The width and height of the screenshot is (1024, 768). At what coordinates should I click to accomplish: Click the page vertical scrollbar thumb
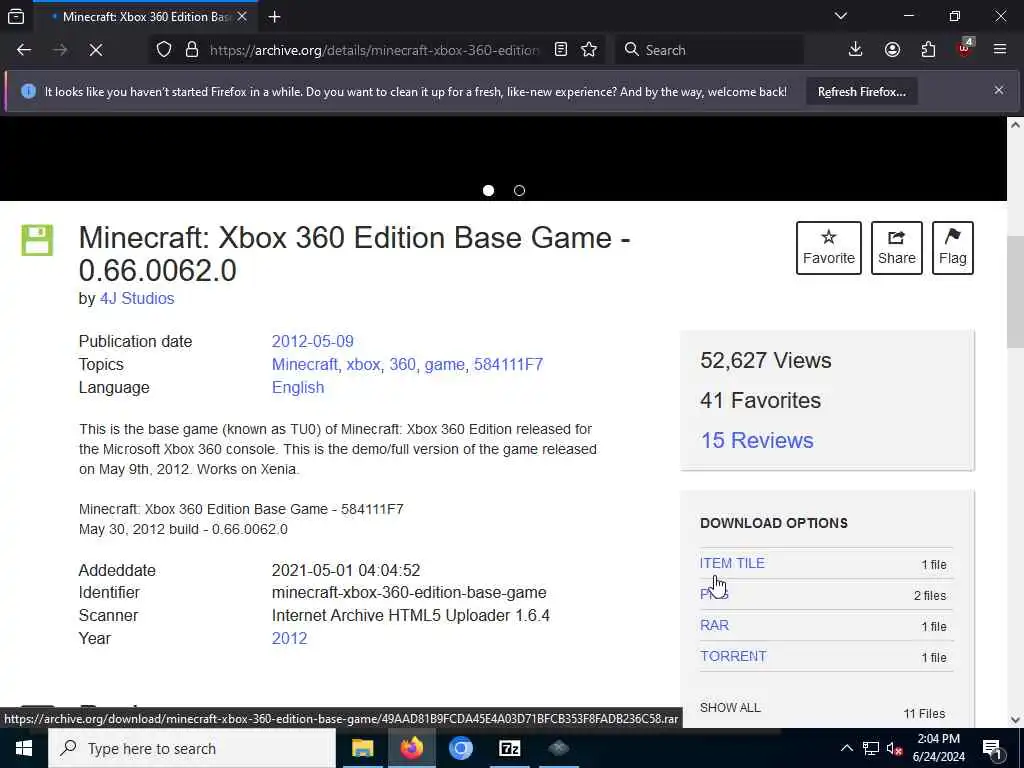click(x=1015, y=293)
